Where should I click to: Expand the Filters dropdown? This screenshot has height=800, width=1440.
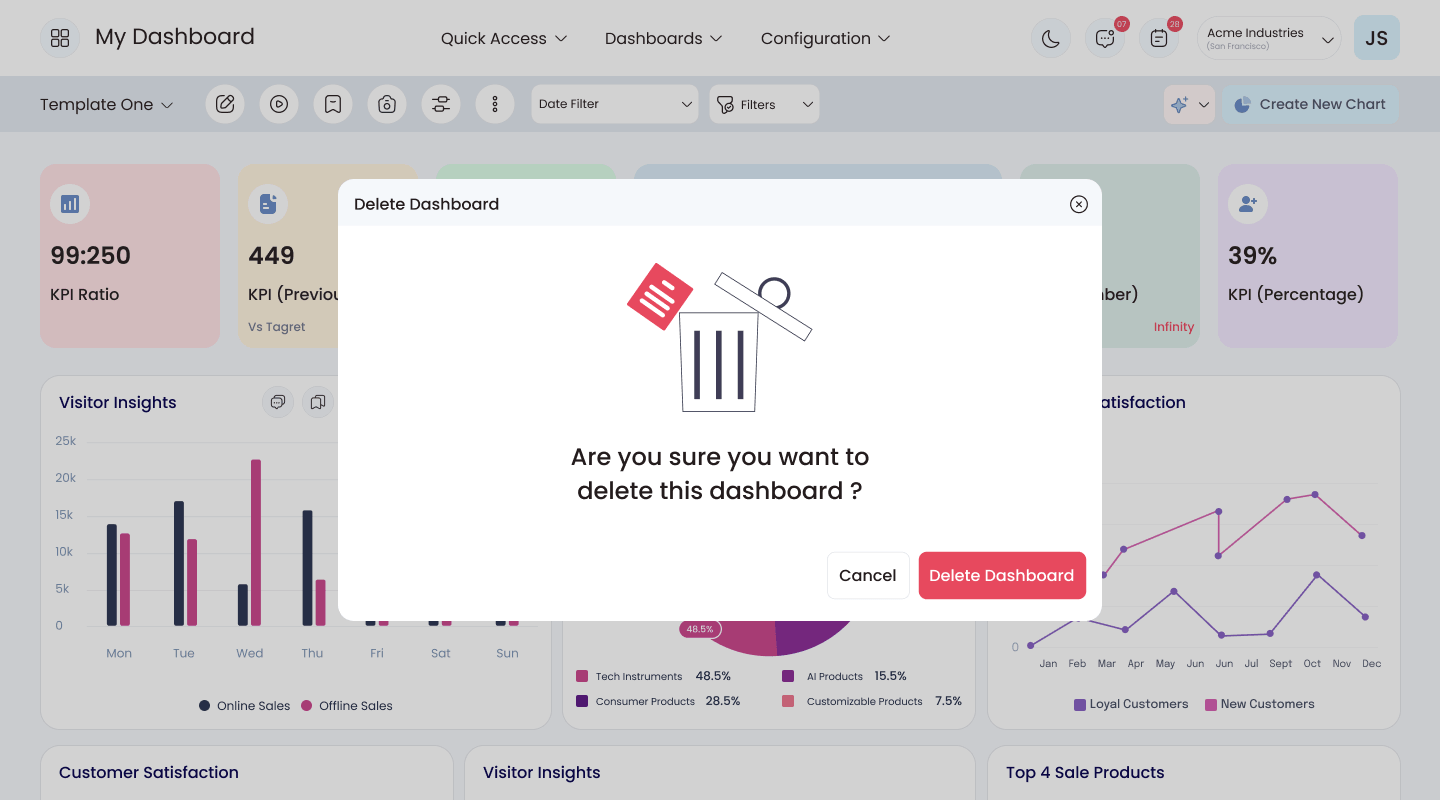pos(764,104)
